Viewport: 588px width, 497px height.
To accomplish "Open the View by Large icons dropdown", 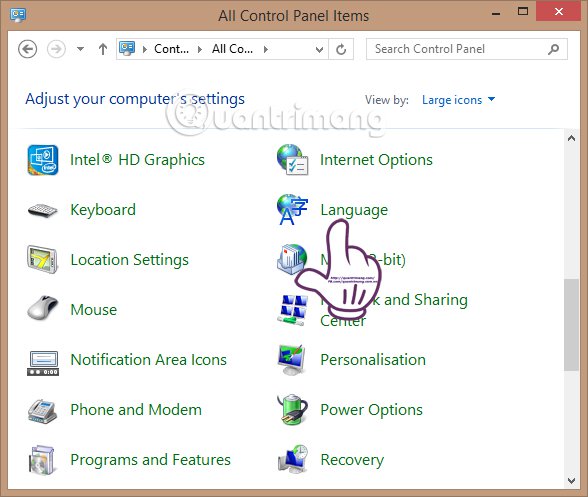I will point(458,100).
